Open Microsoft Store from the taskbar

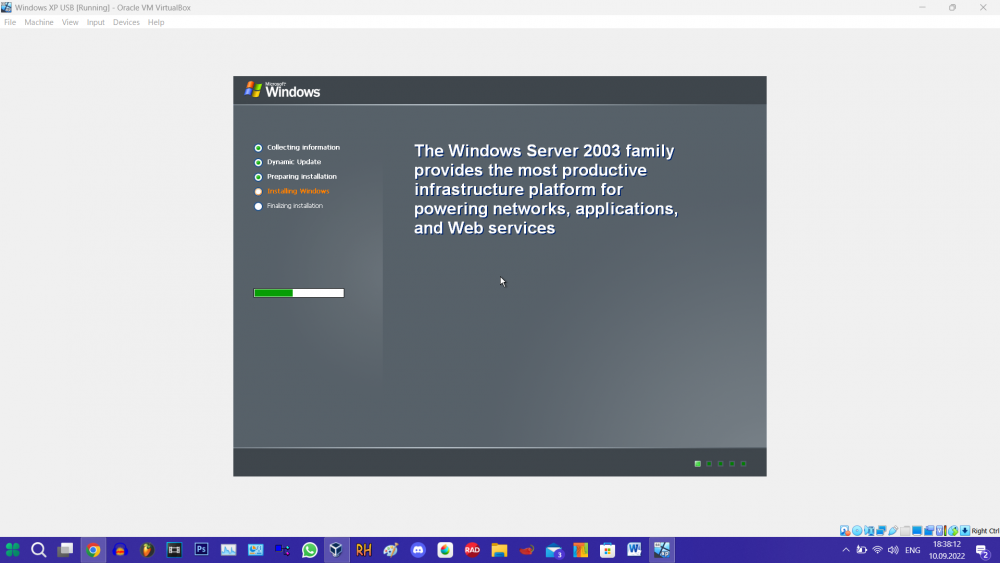tap(607, 550)
